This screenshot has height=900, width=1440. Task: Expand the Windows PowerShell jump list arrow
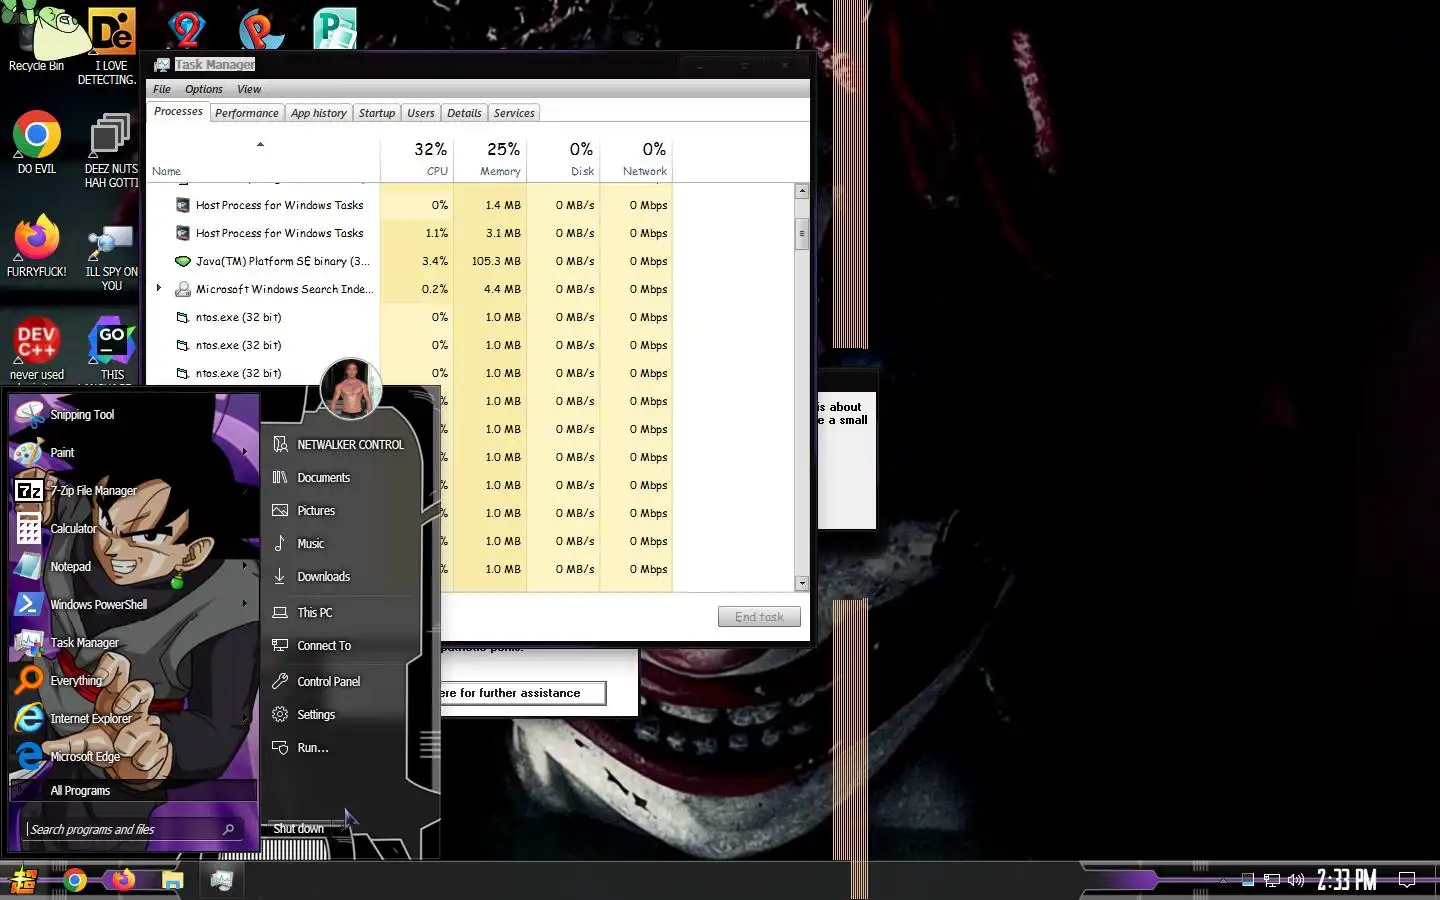245,604
